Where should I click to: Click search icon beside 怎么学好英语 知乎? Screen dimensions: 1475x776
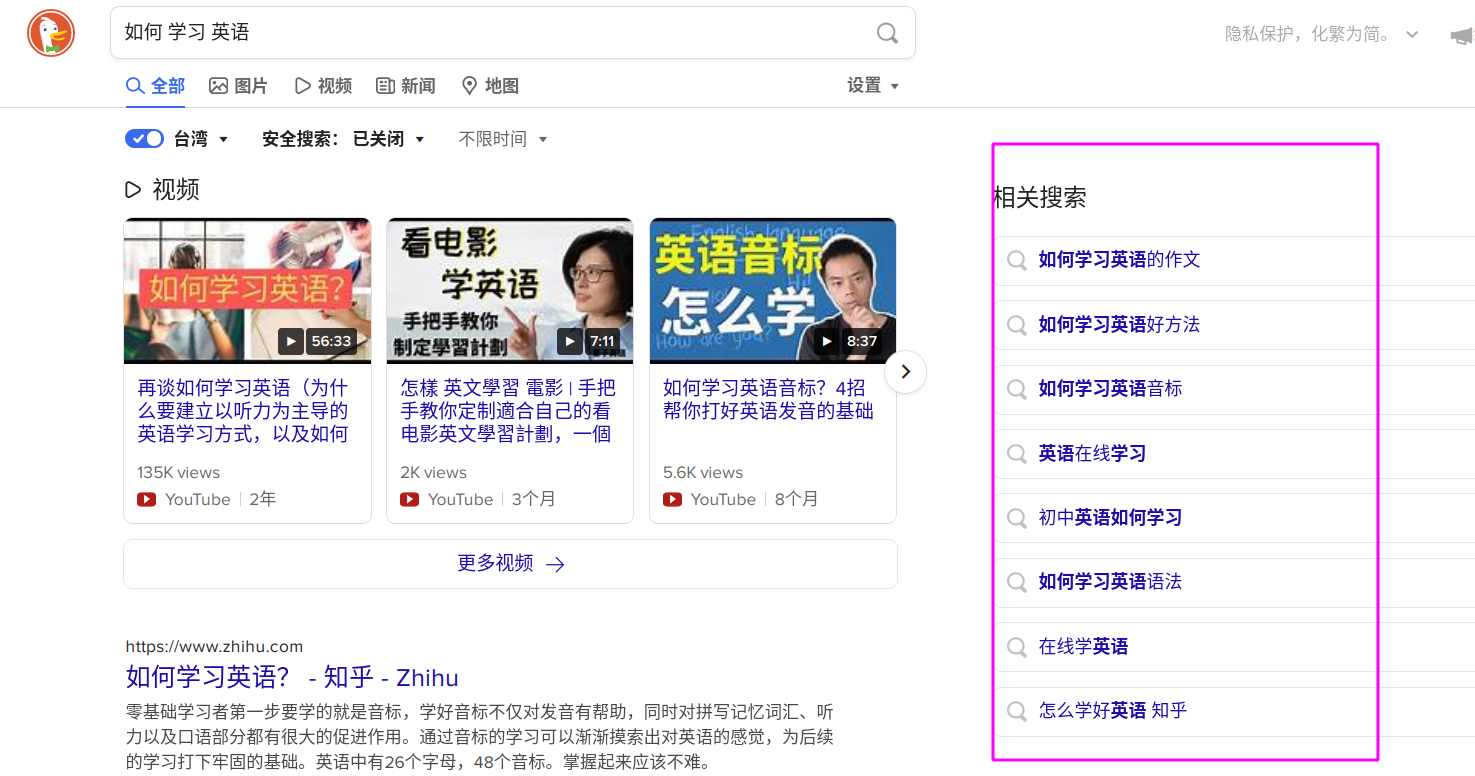(x=1017, y=711)
